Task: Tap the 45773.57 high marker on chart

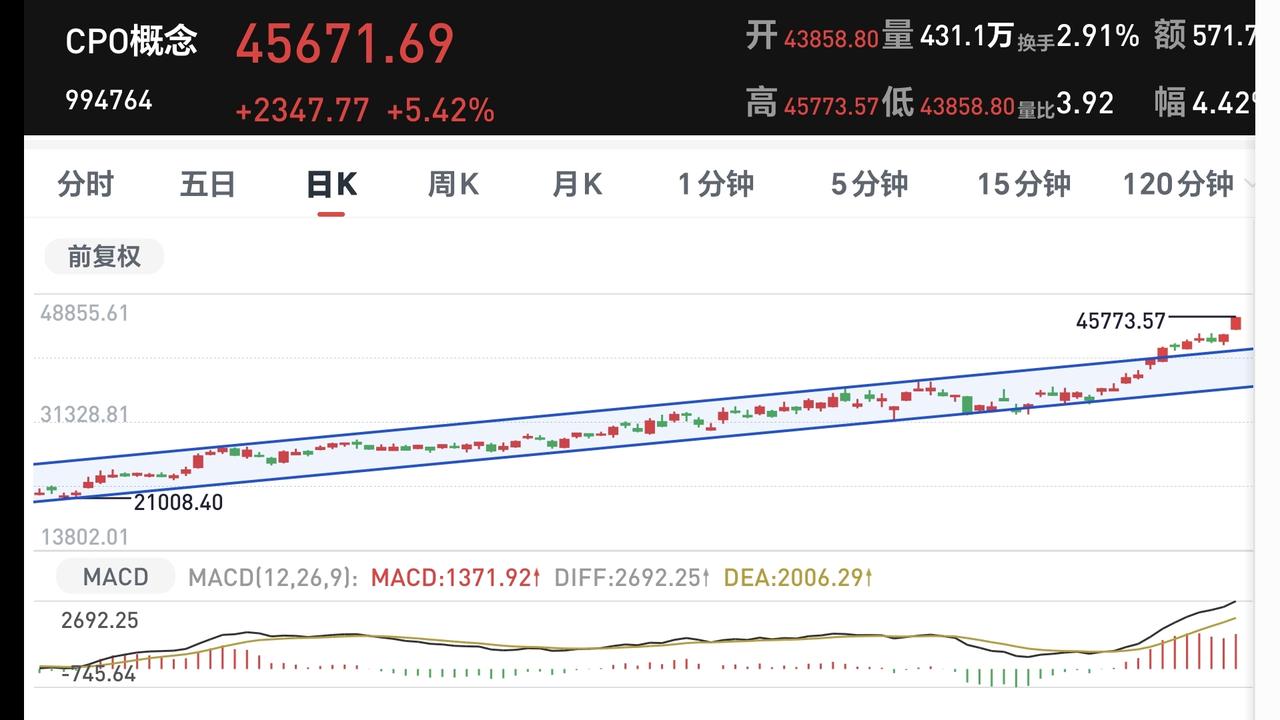Action: (x=1121, y=321)
